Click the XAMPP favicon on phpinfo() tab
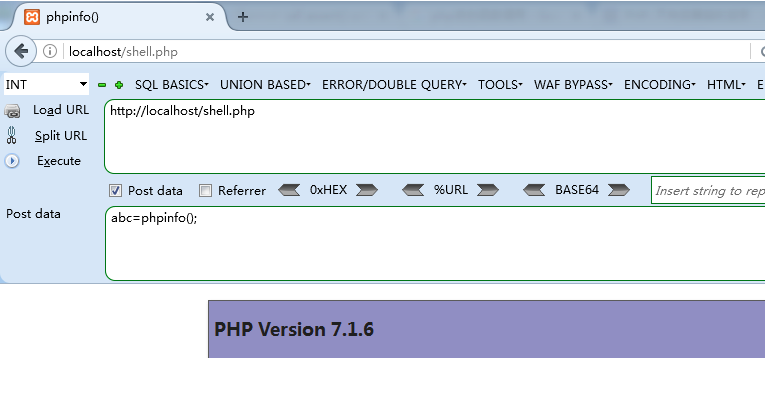This screenshot has width=770, height=393. coord(32,17)
